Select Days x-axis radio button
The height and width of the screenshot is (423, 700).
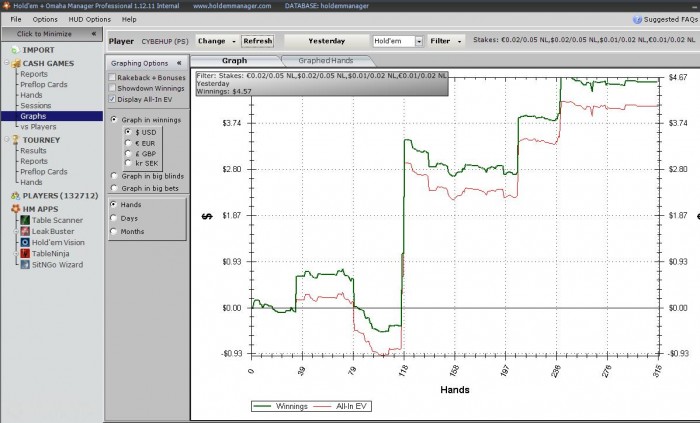click(113, 218)
